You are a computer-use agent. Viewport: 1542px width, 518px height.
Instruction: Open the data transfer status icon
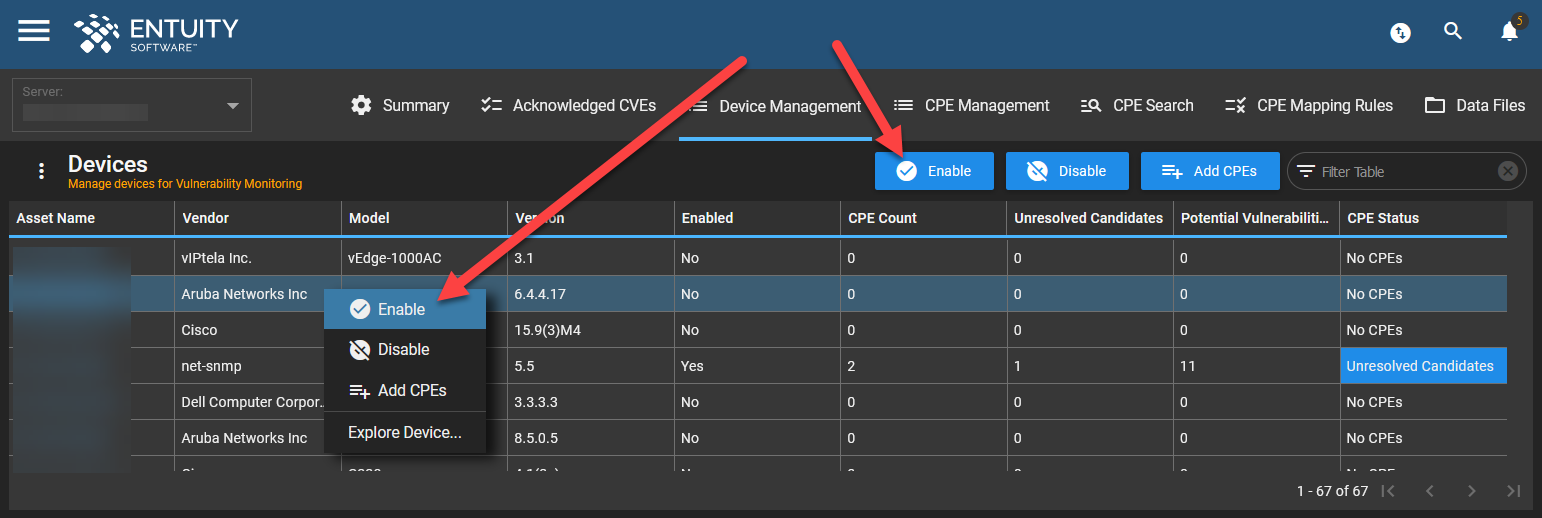(x=1401, y=33)
